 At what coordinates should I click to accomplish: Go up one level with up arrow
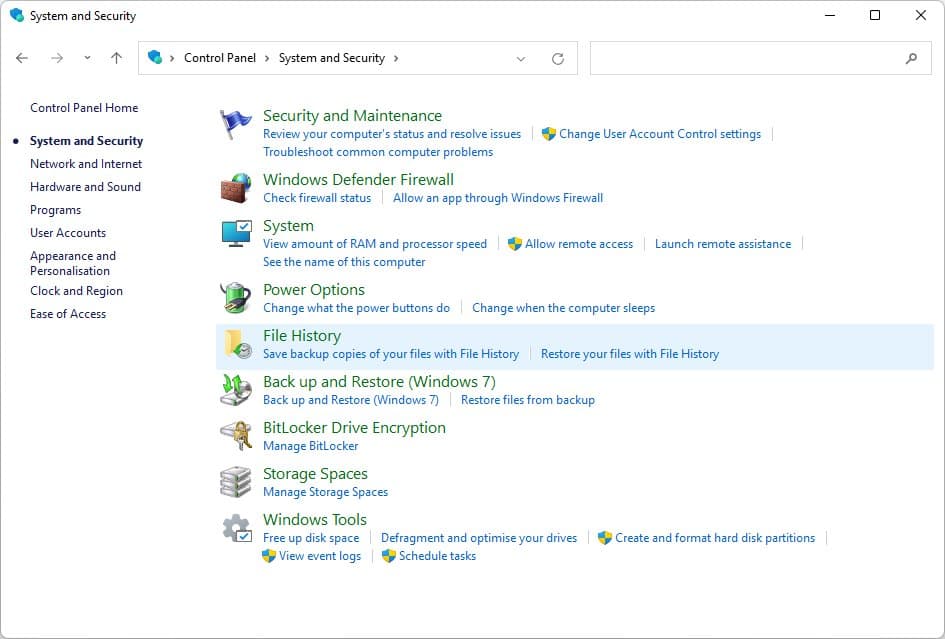(x=116, y=58)
